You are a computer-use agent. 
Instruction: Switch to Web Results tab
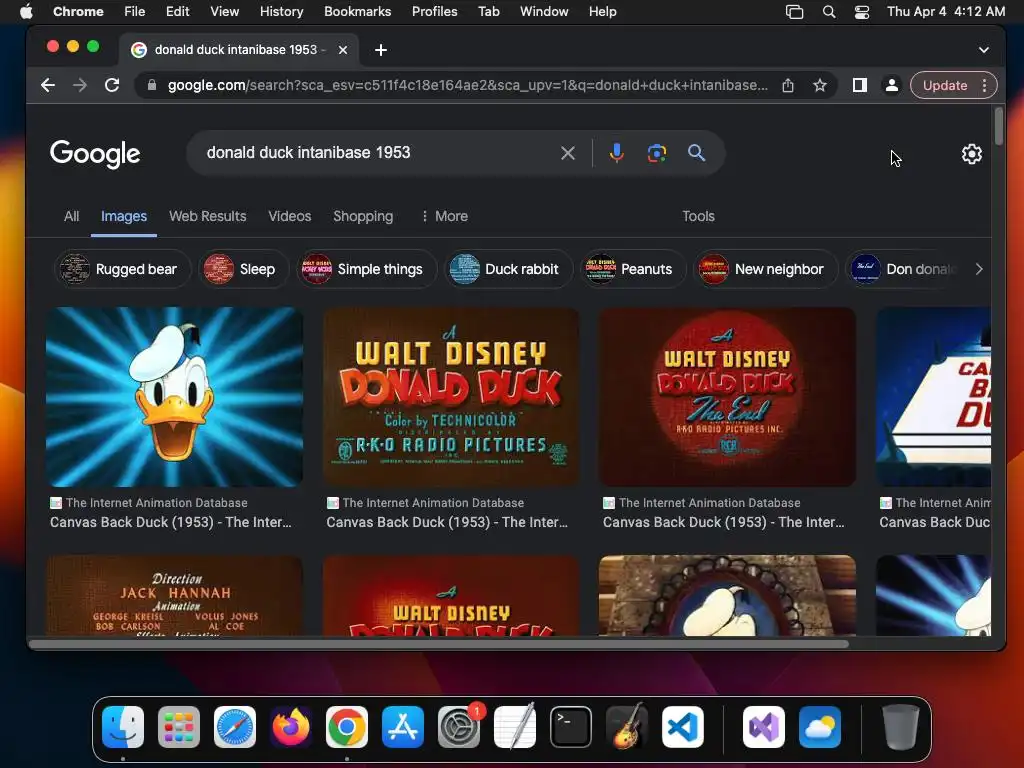point(208,216)
